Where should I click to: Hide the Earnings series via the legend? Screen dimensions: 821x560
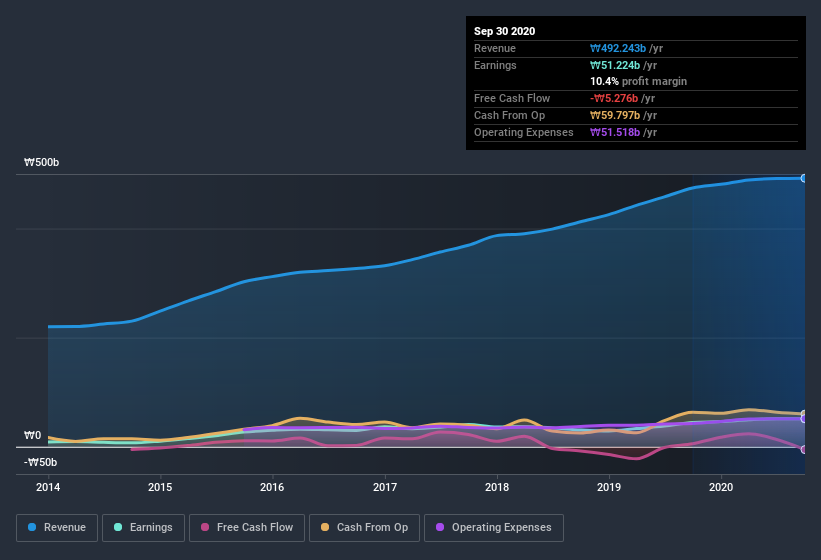(x=143, y=527)
